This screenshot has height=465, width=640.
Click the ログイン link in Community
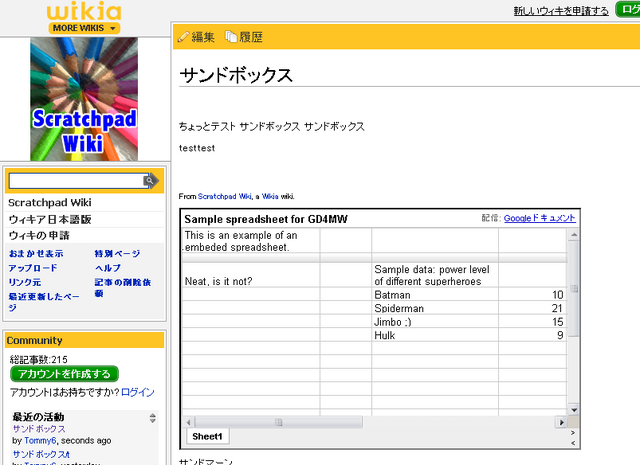pyautogui.click(x=138, y=392)
